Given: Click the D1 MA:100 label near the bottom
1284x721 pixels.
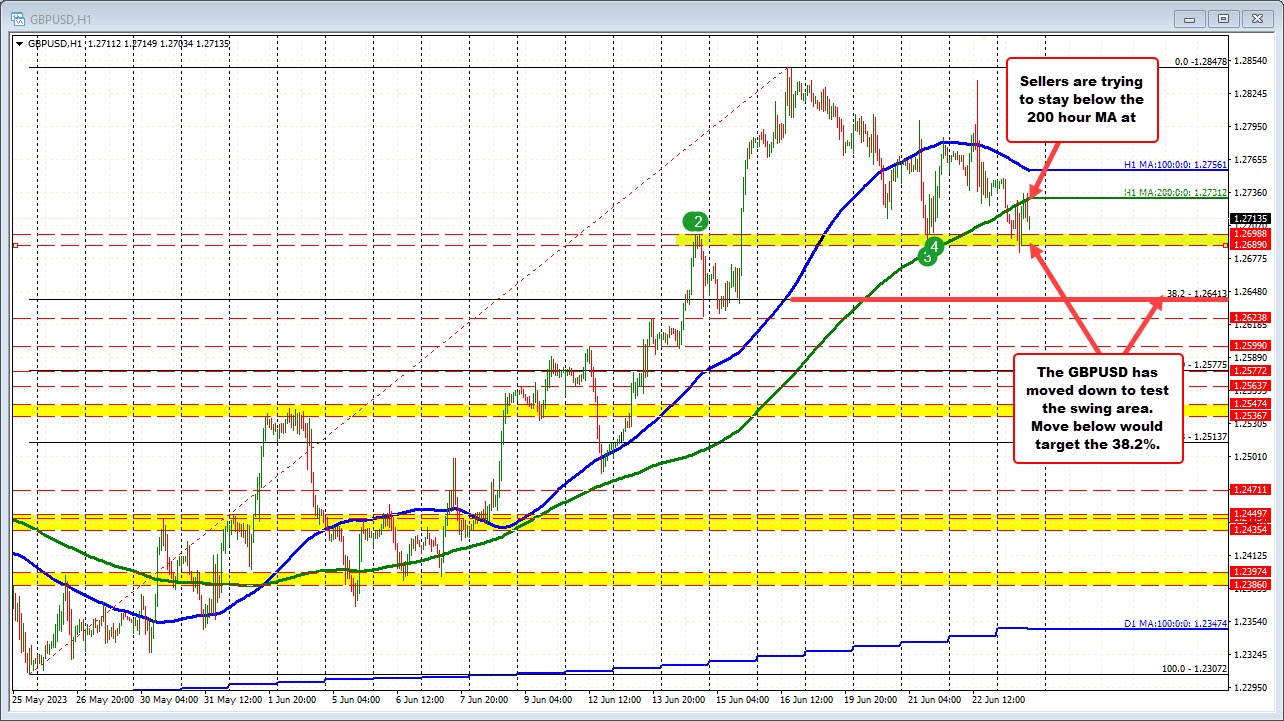Looking at the screenshot, I should pos(1176,623).
